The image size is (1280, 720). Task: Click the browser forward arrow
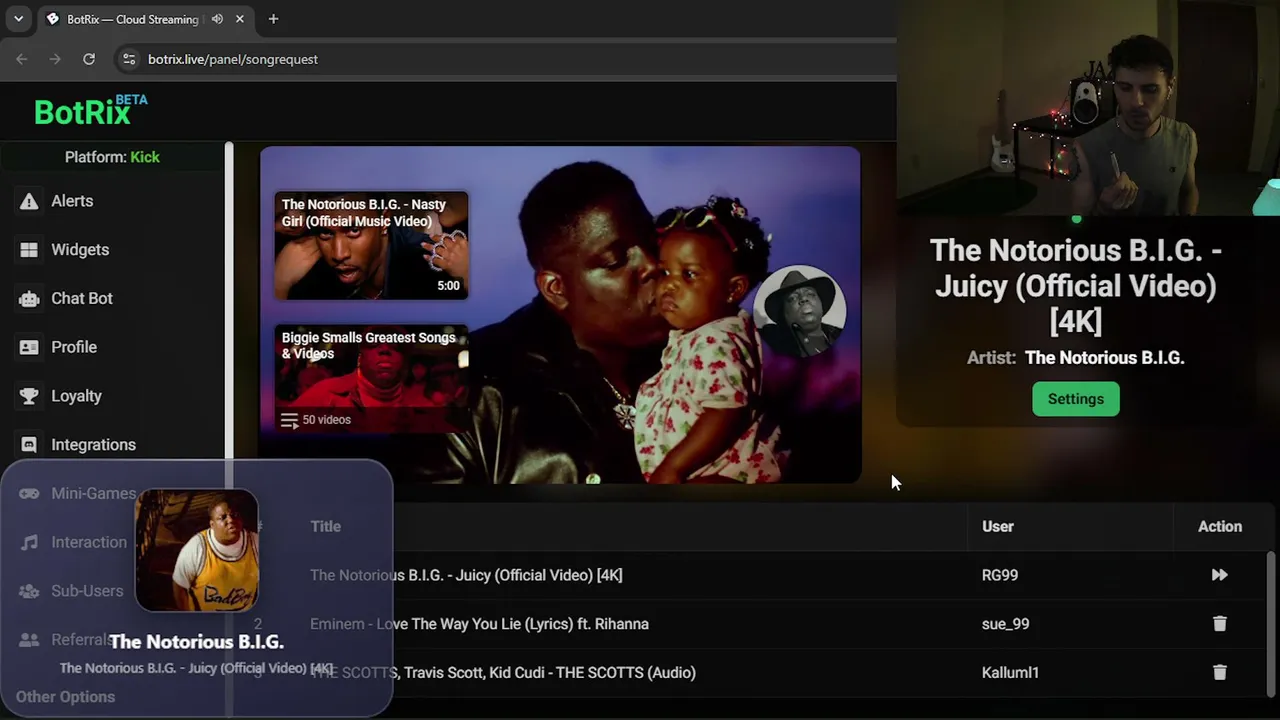tap(55, 59)
